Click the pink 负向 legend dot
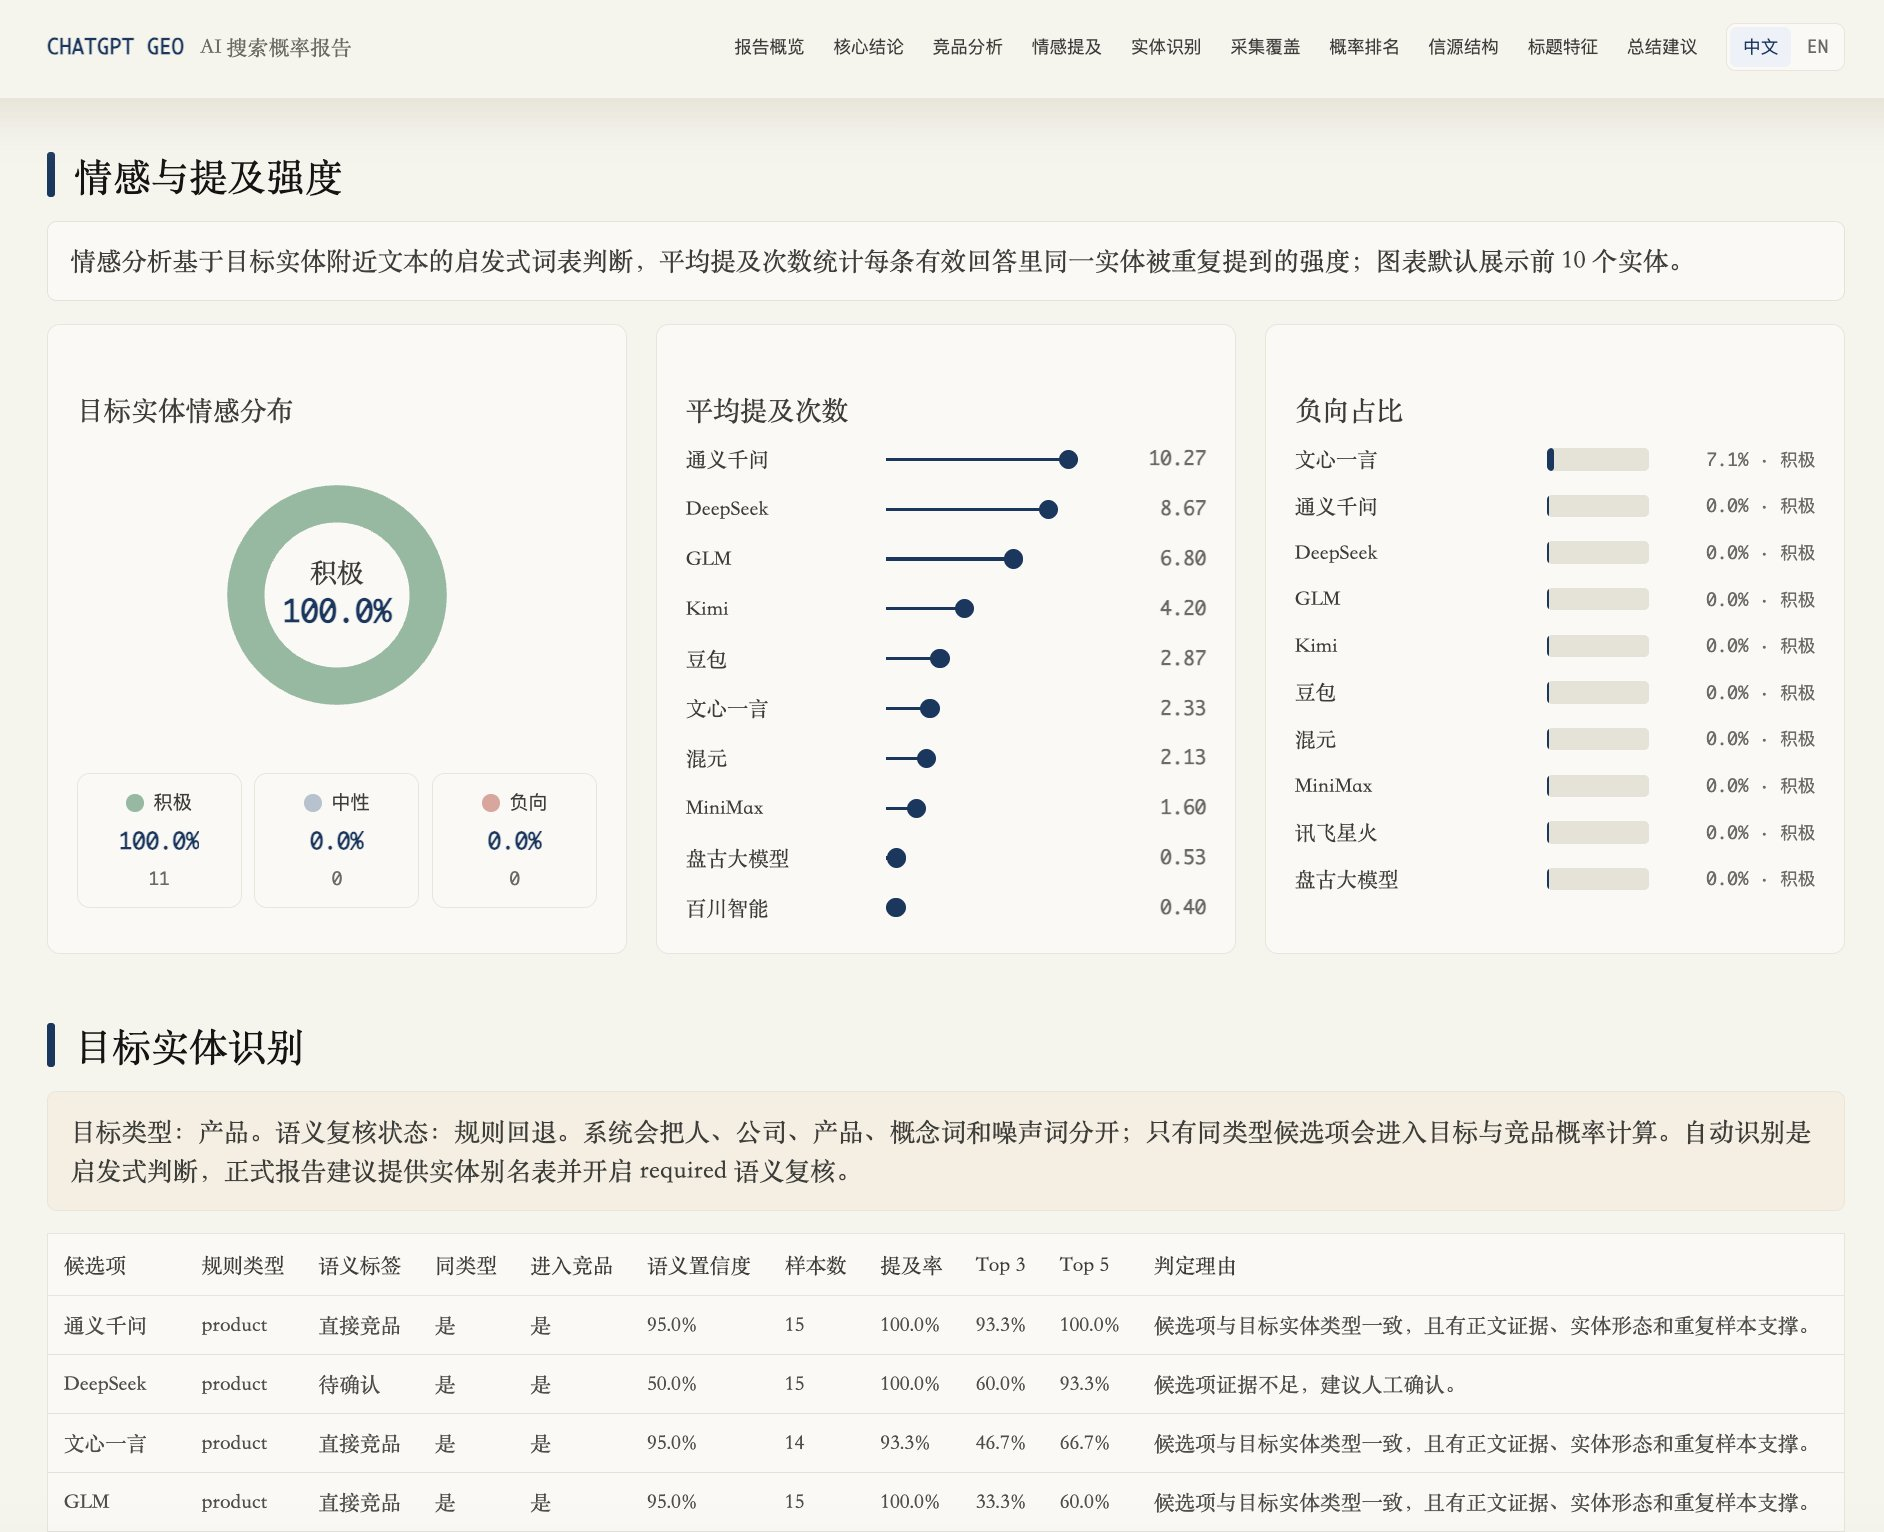Viewport: 1884px width, 1532px height. coord(491,803)
